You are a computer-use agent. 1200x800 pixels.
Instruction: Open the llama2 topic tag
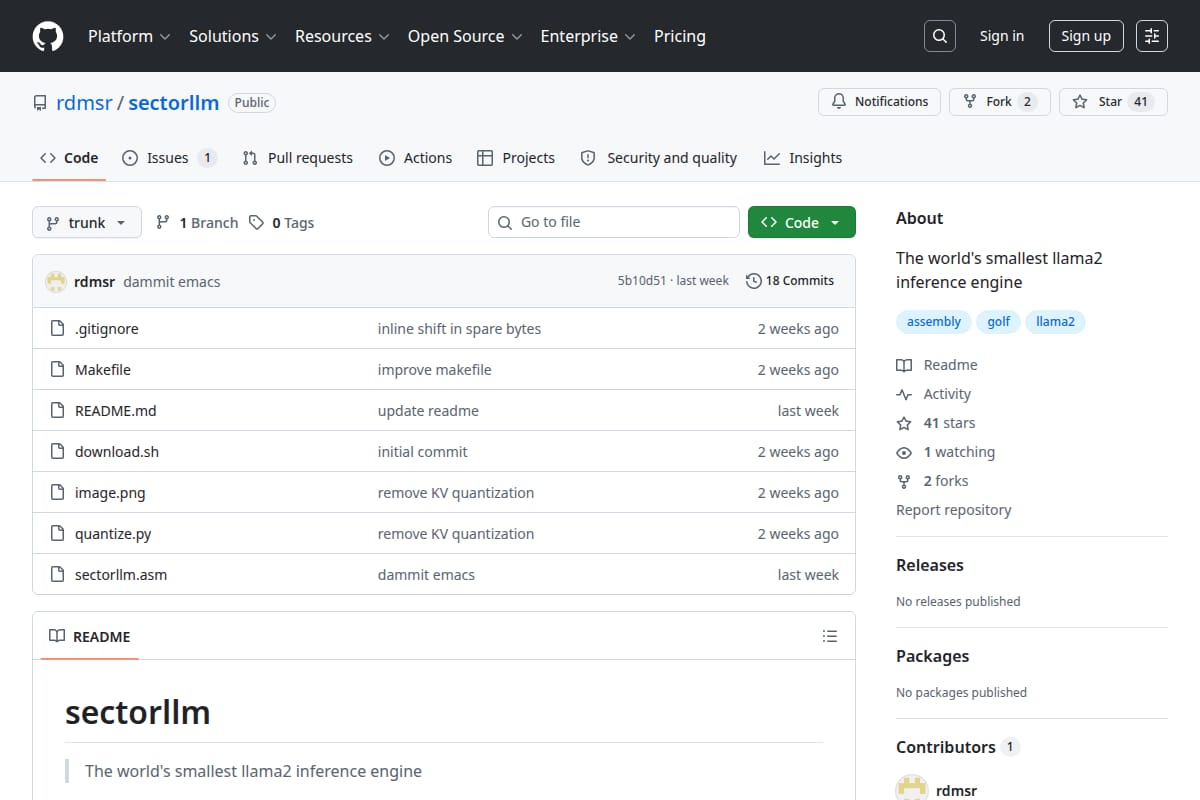pos(1055,322)
